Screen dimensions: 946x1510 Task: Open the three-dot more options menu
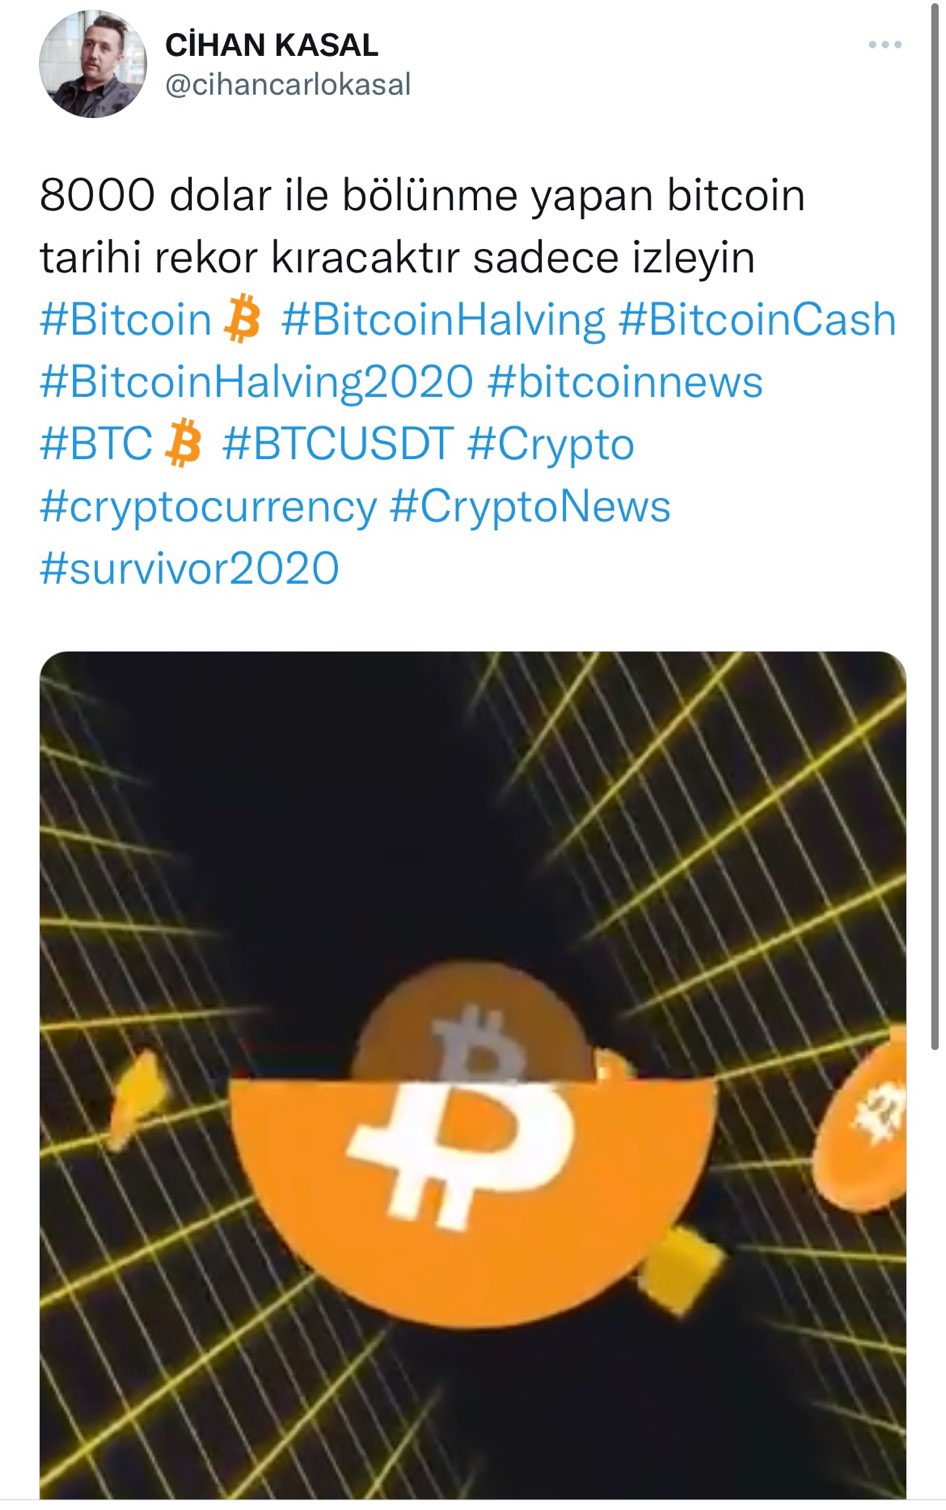click(x=885, y=45)
